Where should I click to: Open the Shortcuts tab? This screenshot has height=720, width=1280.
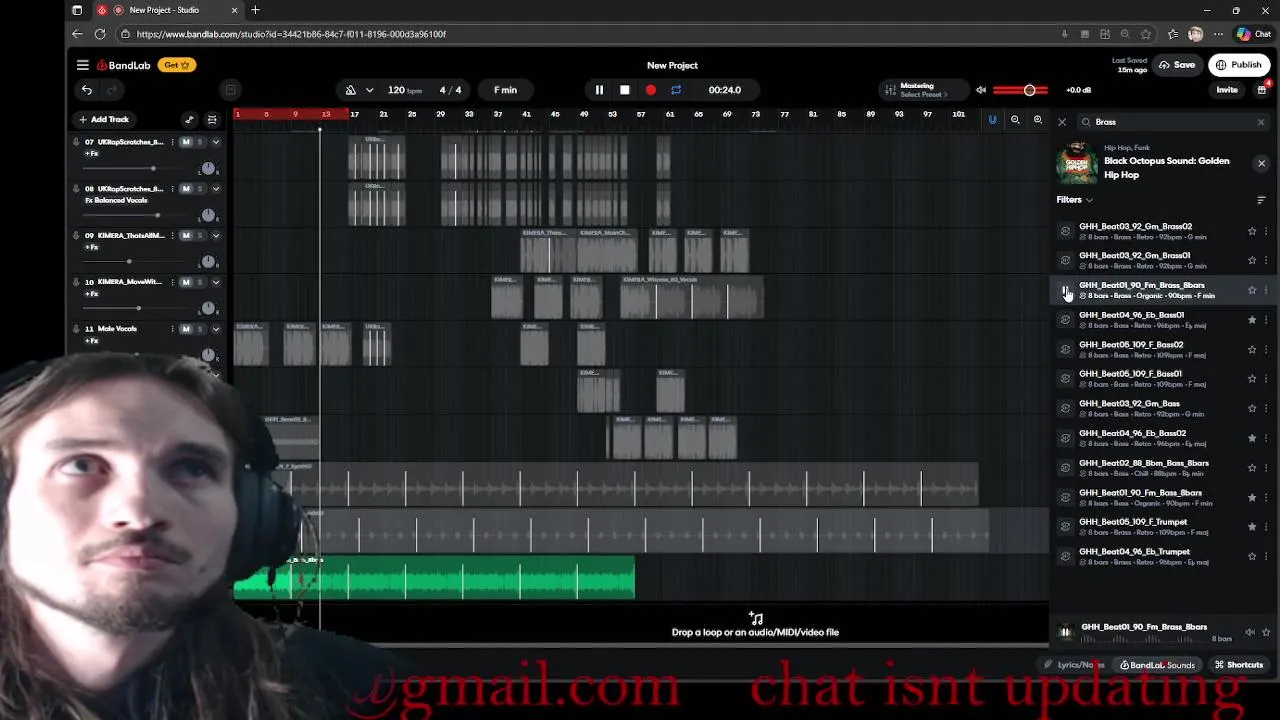point(1239,665)
